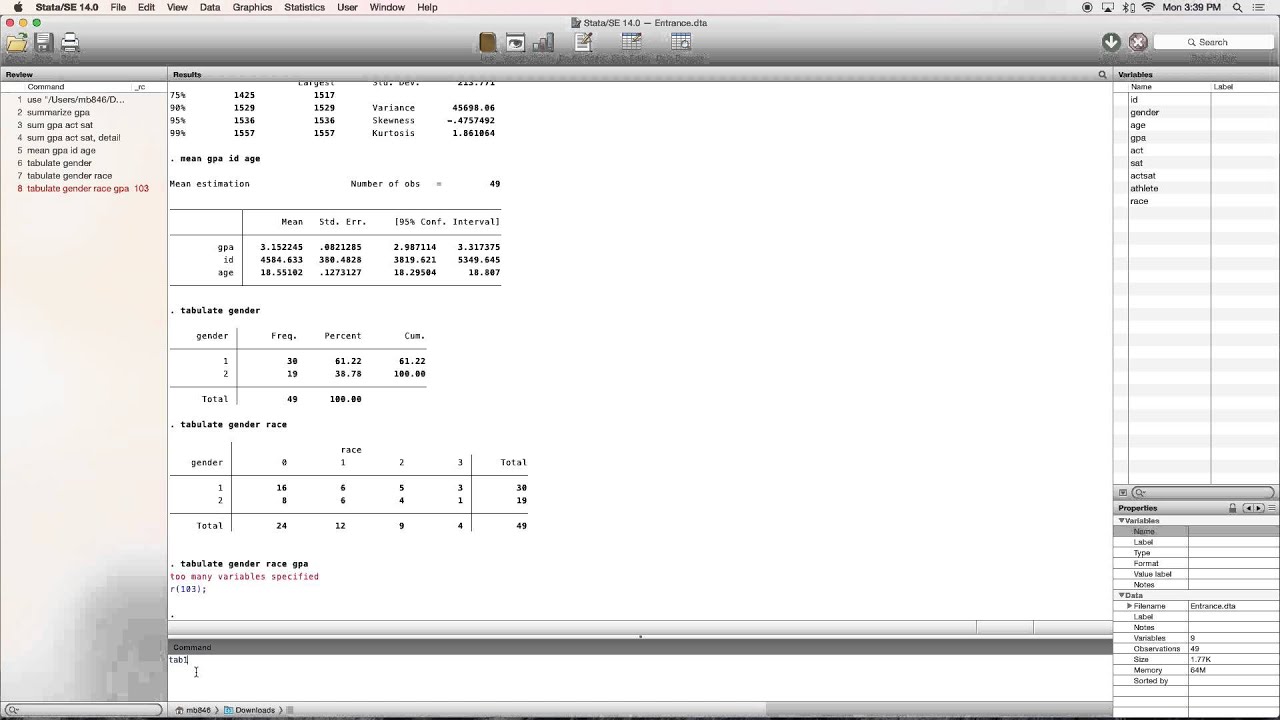Open the Data Browser magnifier grid icon
The height and width of the screenshot is (720, 1280).
coord(681,42)
